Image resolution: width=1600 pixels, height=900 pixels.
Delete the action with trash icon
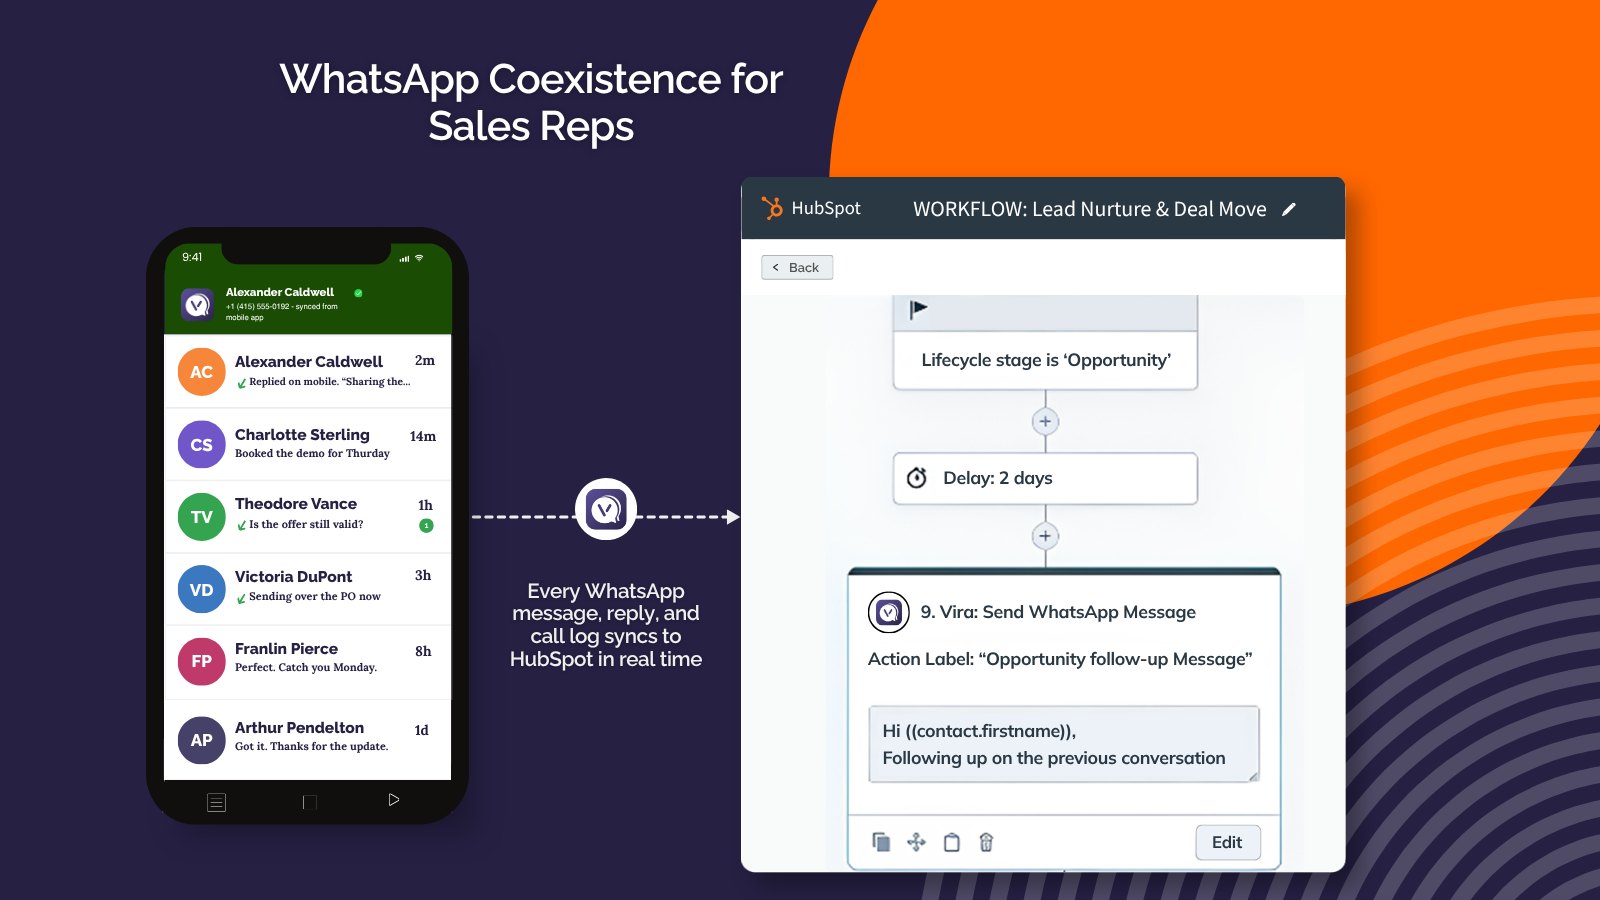click(986, 842)
